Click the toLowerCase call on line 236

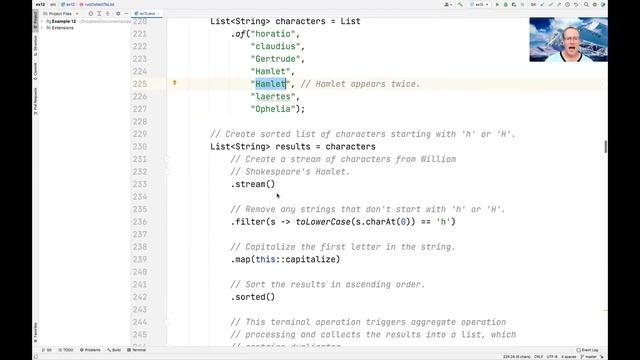click(x=323, y=222)
